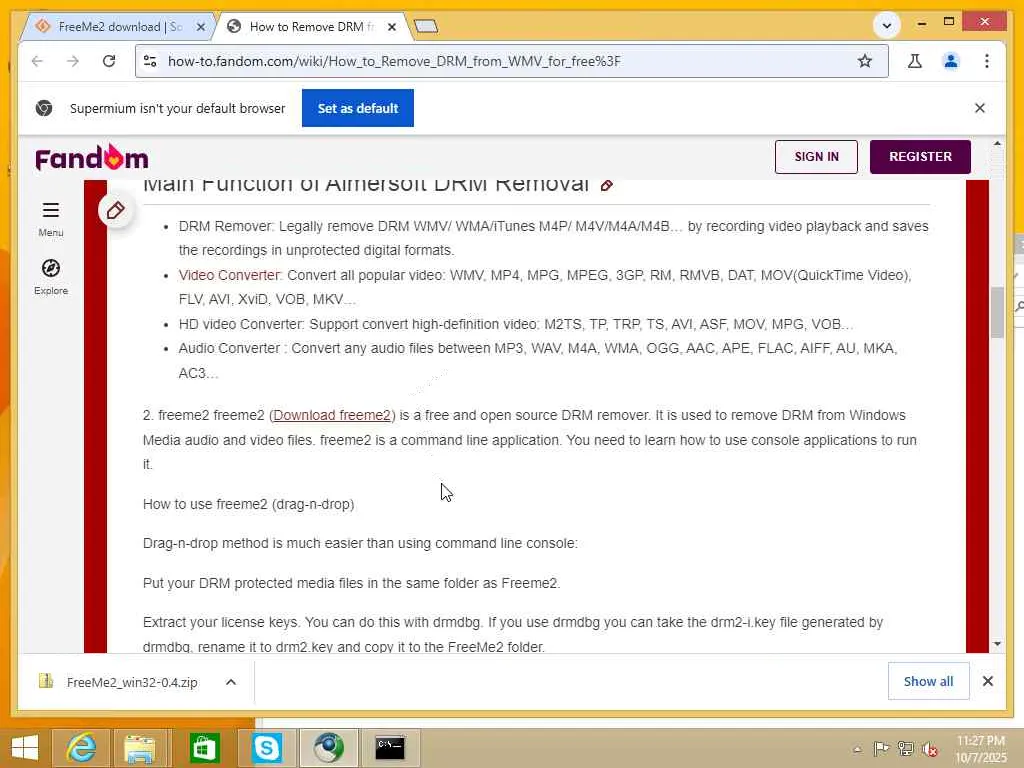The image size is (1024, 768).
Task: Click the Action Center flag icon
Action: click(881, 748)
